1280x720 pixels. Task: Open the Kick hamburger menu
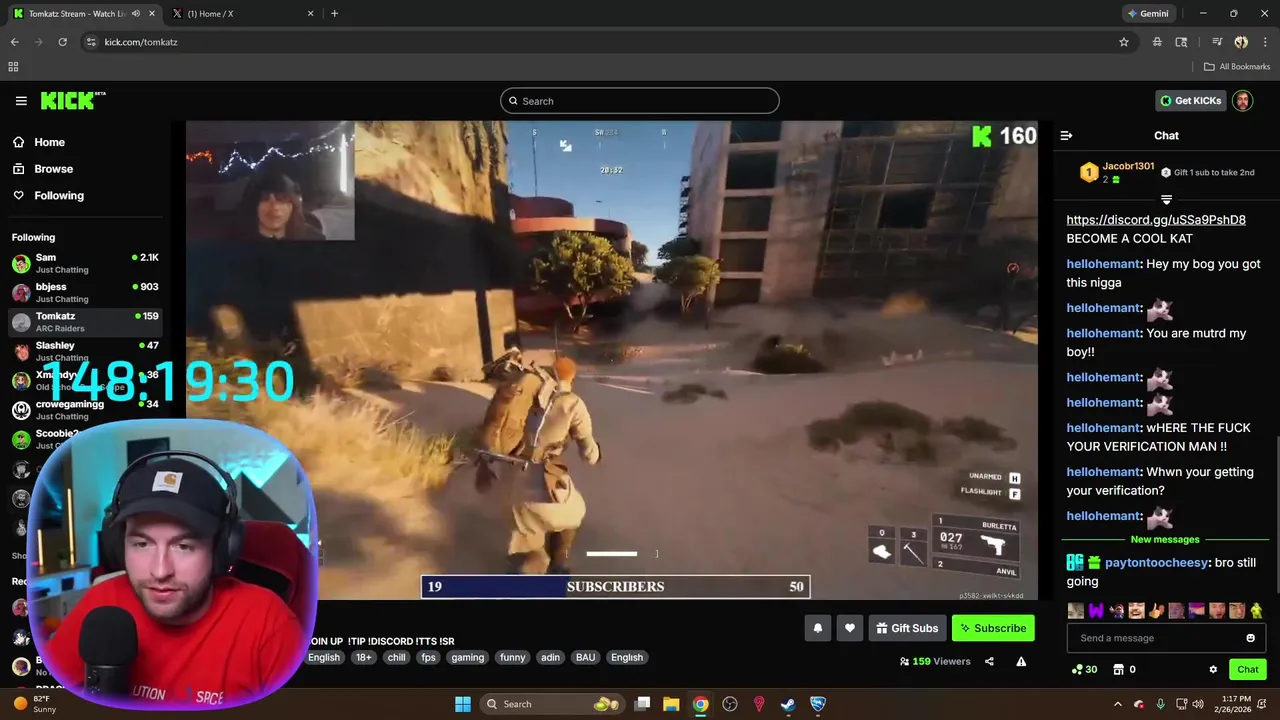tap(21, 101)
